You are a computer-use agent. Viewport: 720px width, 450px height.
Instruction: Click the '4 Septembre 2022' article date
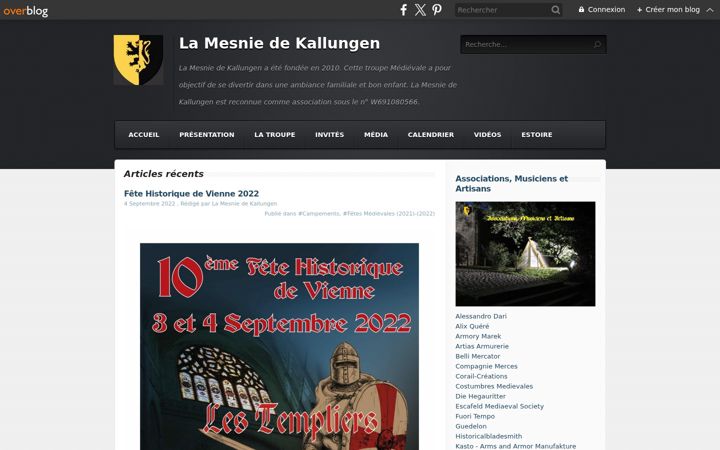(x=149, y=203)
